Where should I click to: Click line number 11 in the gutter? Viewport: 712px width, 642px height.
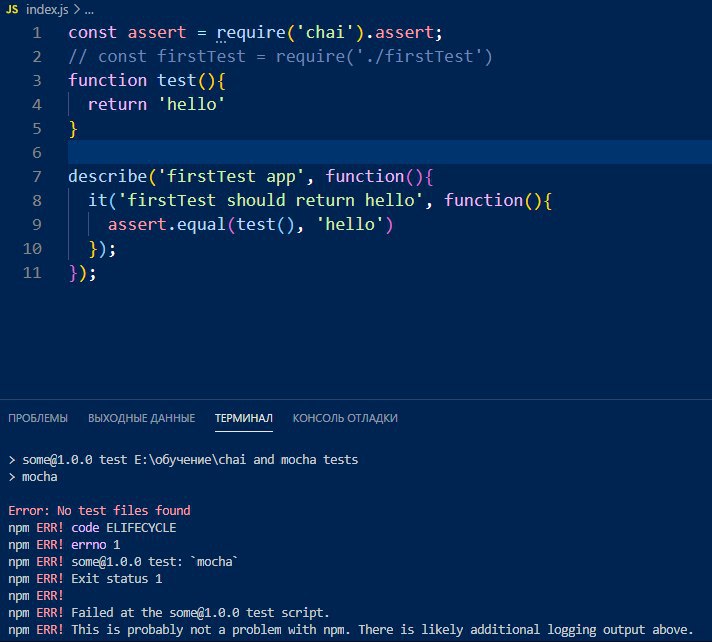pyautogui.click(x=32, y=273)
